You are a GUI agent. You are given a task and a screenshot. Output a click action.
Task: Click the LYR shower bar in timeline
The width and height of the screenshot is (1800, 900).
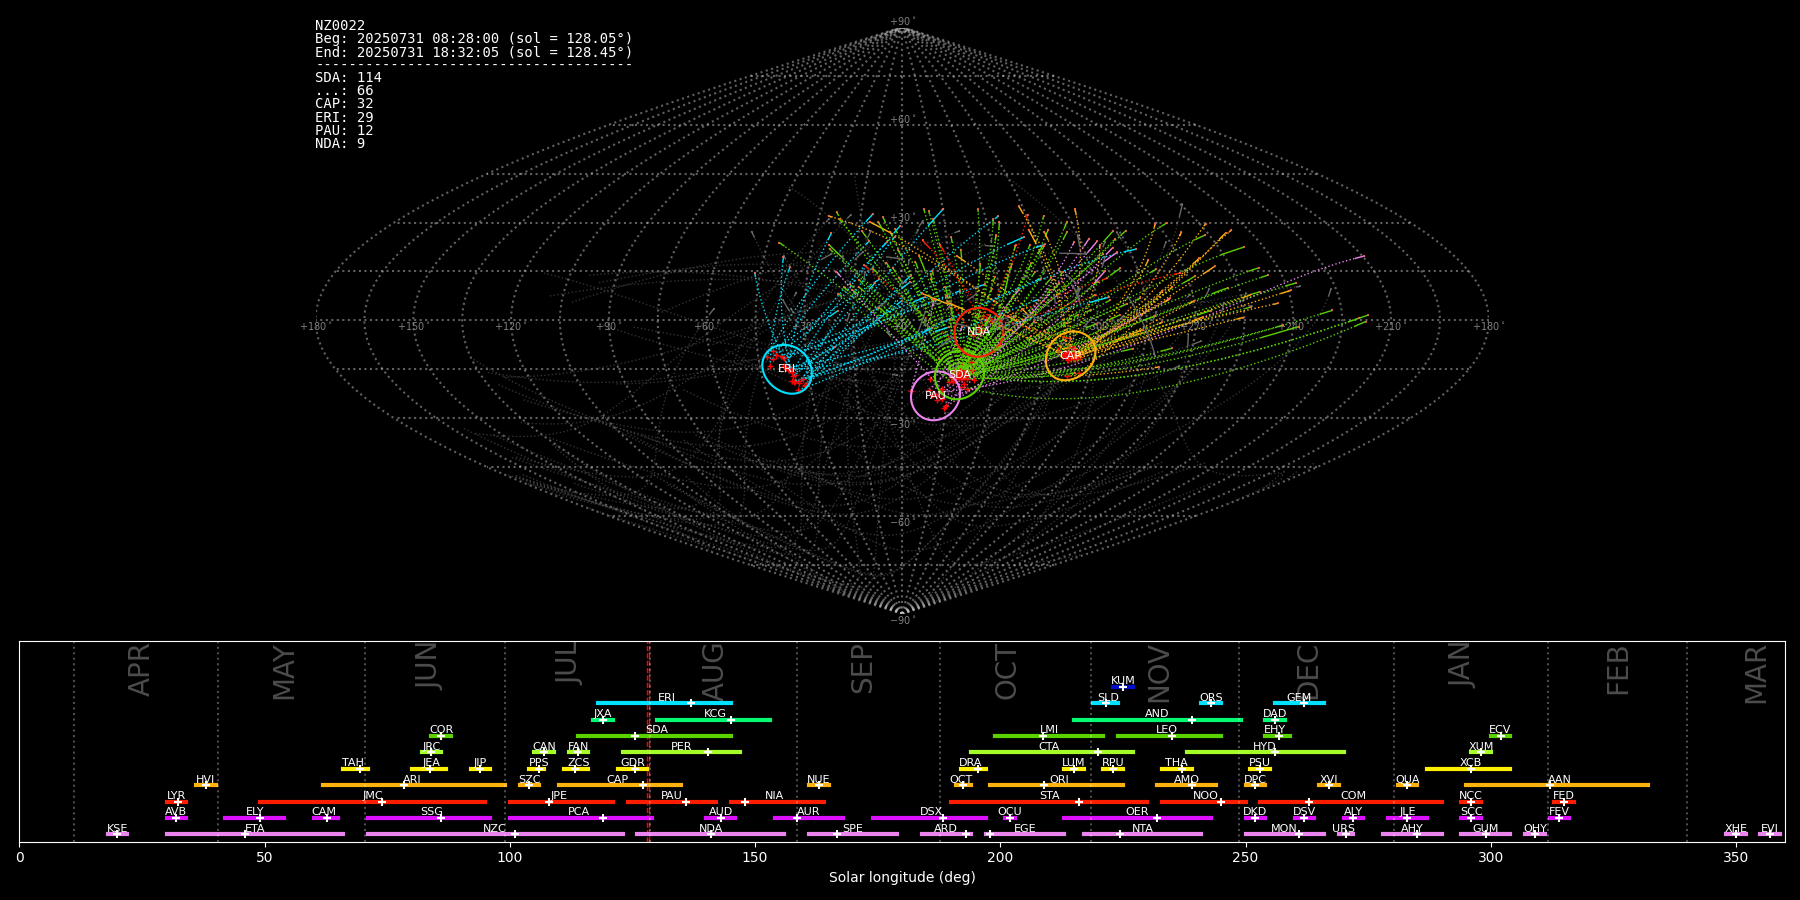[x=176, y=802]
